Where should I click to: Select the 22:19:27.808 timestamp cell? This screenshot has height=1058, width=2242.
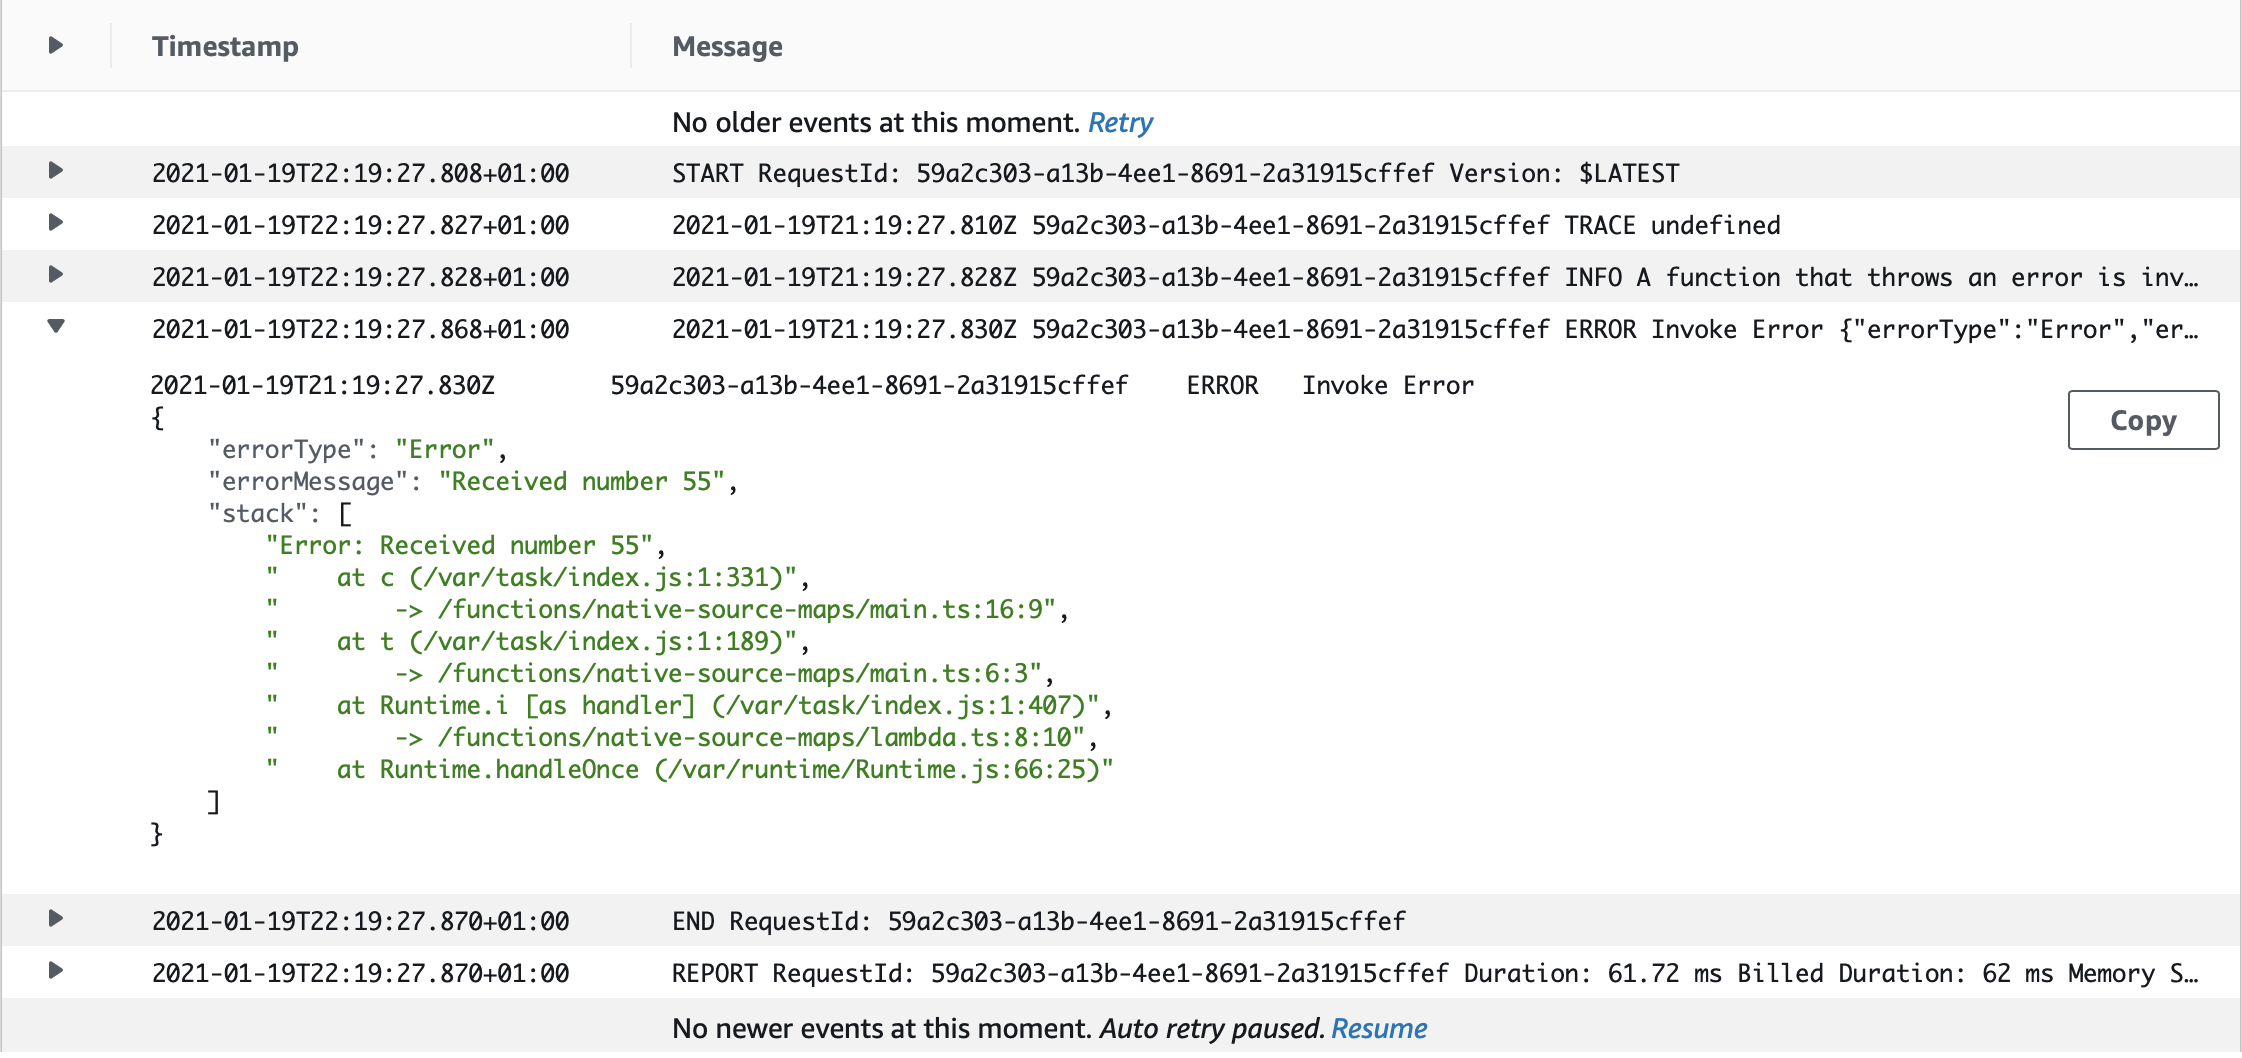(x=360, y=174)
